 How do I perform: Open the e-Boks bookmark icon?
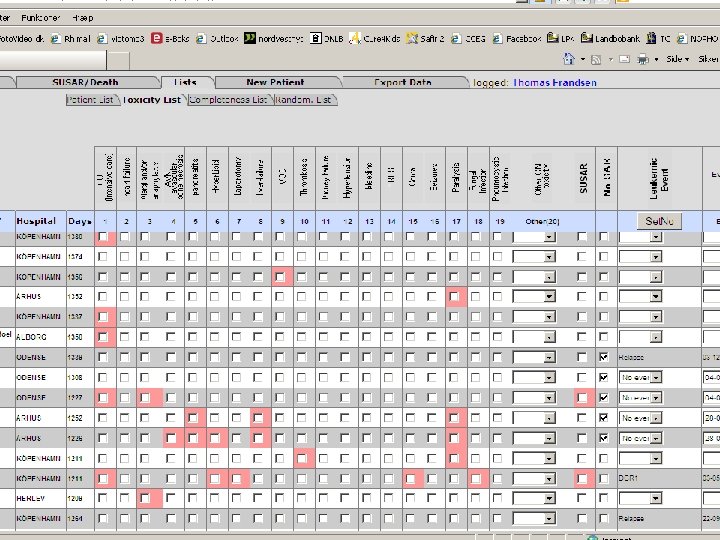pos(157,38)
